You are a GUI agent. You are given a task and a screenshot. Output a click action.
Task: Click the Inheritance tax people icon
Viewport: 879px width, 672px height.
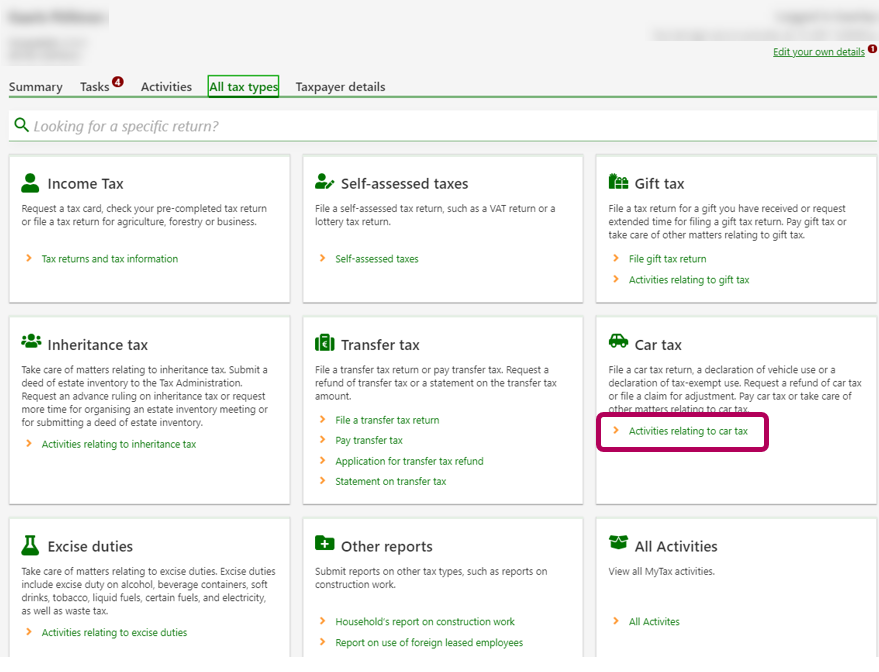click(x=31, y=342)
